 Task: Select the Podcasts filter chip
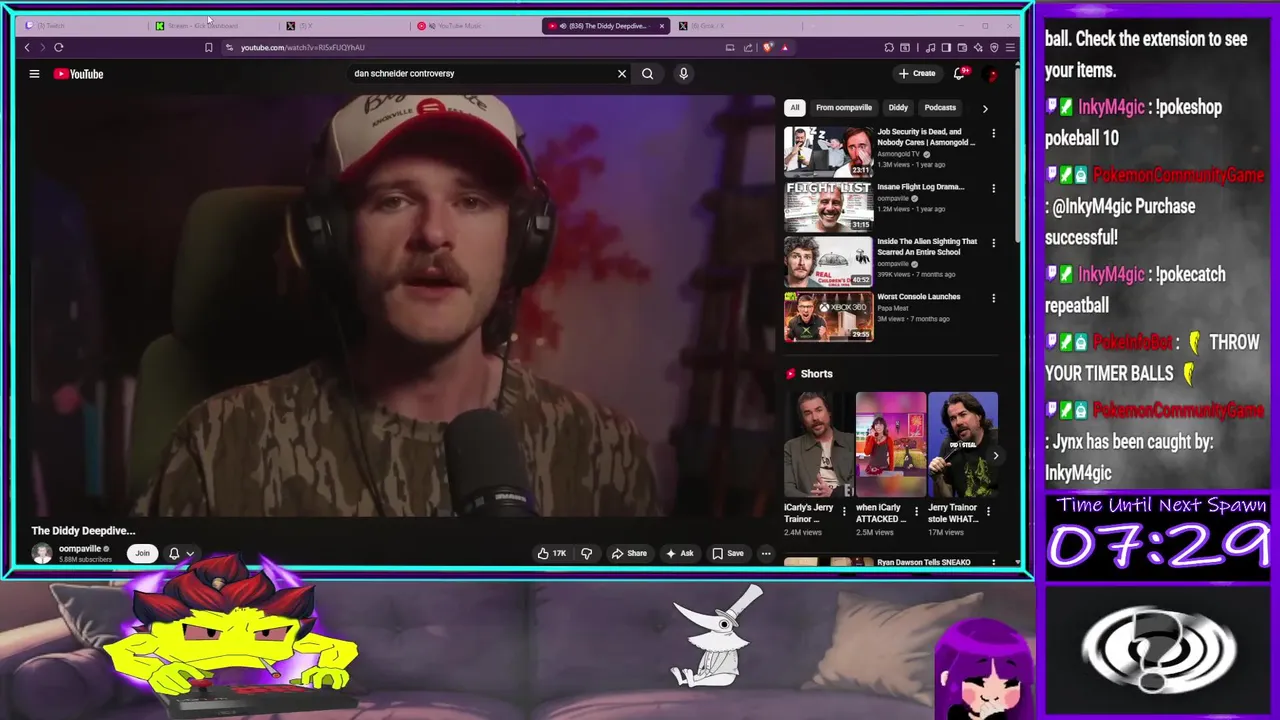(x=940, y=107)
